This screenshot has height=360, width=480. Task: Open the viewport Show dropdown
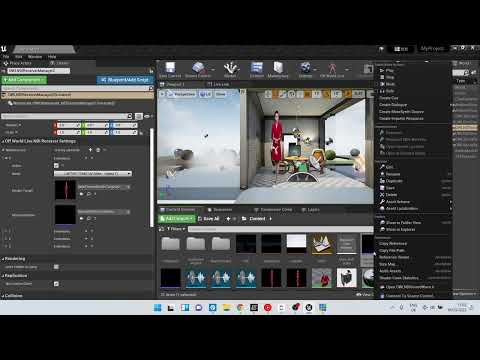pos(220,94)
